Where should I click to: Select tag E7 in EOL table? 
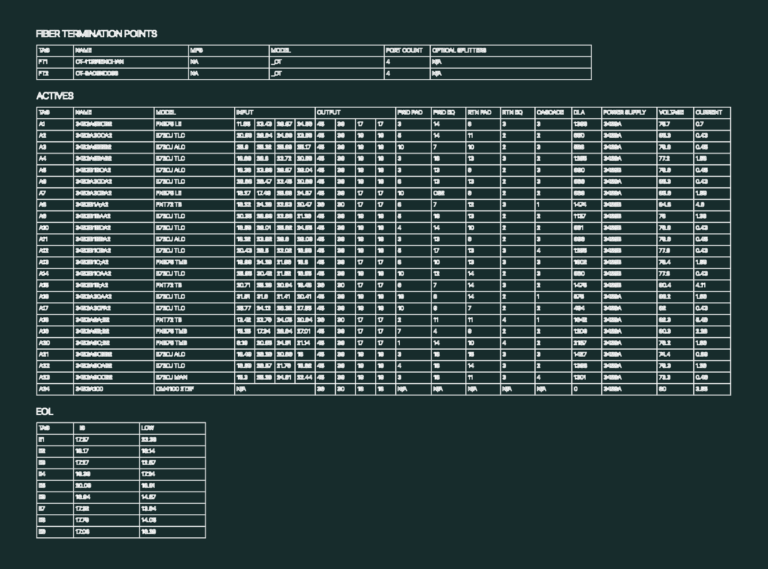[42, 509]
